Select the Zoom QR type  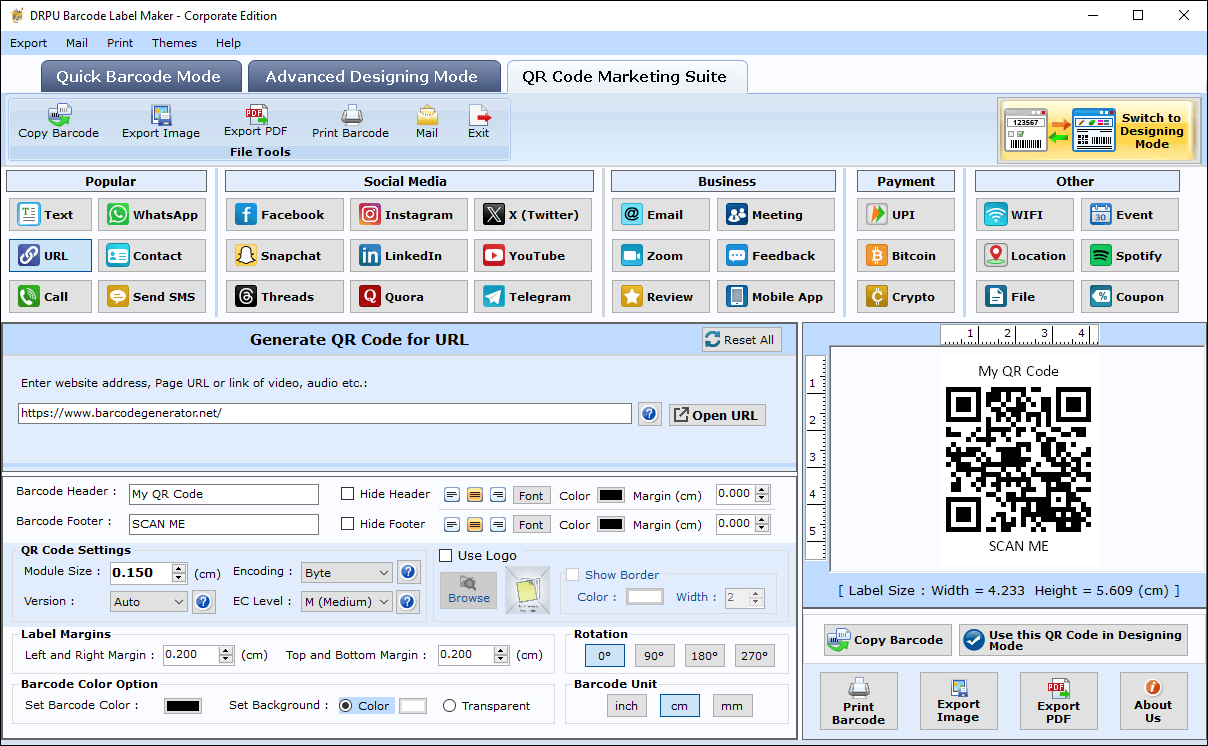[661, 256]
